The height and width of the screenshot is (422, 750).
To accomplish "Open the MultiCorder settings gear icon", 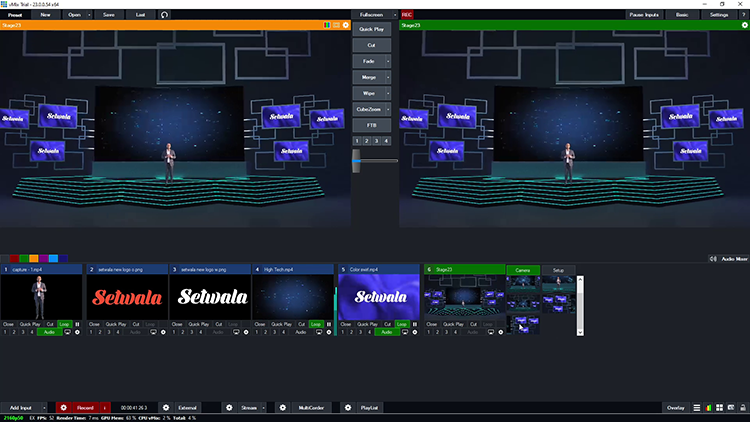I will tap(283, 408).
